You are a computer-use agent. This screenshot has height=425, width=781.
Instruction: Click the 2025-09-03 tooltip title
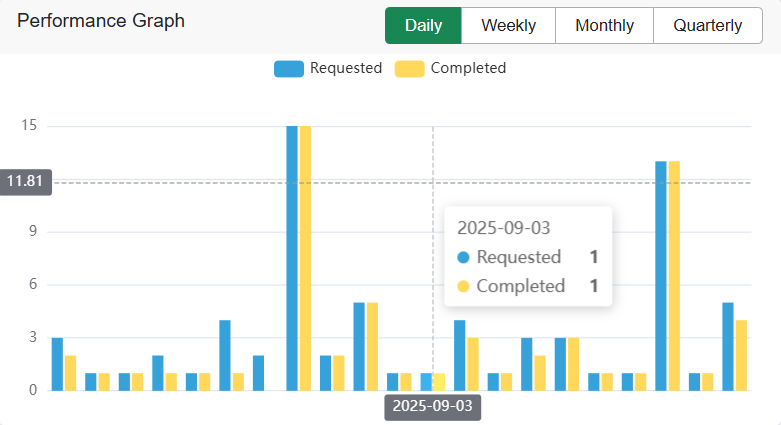click(504, 228)
